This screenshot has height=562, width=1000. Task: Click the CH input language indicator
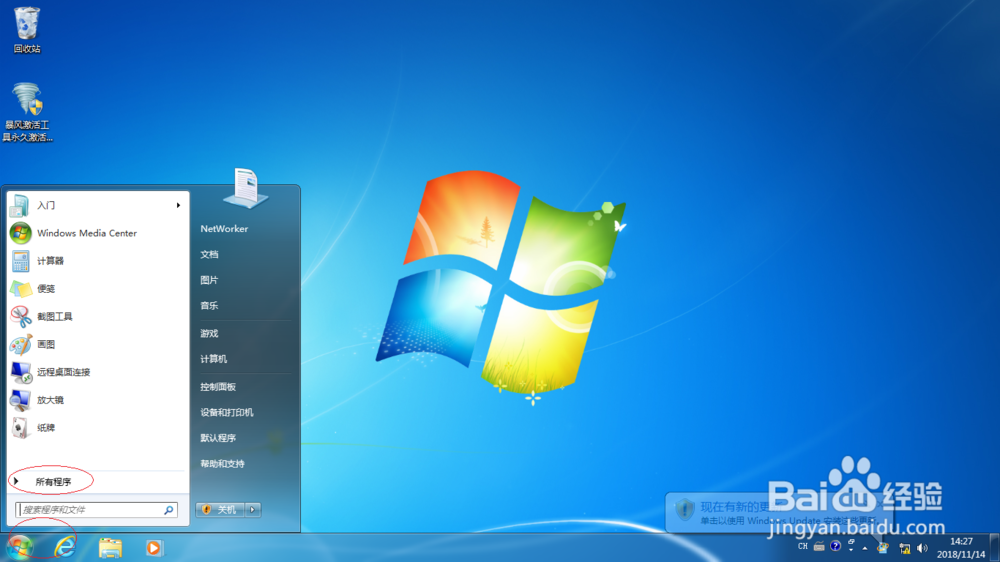(x=803, y=547)
